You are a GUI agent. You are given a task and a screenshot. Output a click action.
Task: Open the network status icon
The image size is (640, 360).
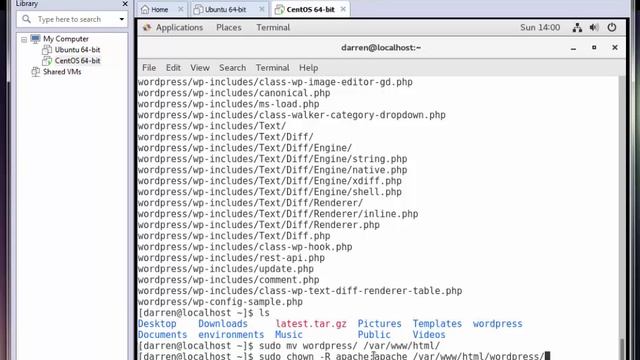point(577,28)
